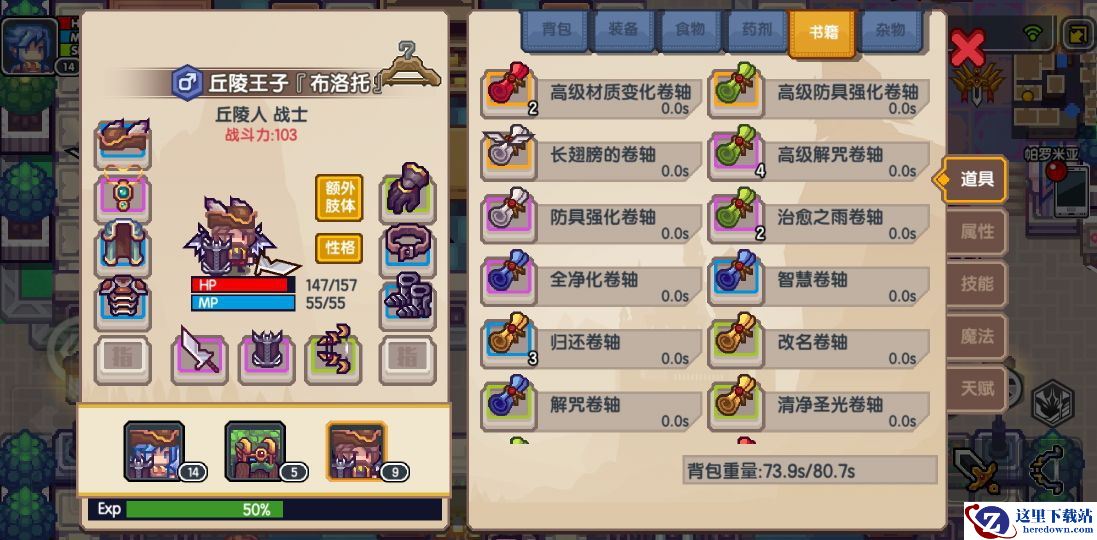Tap the equipped necklace amulet slot
This screenshot has width=1097, height=540.
(x=122, y=194)
